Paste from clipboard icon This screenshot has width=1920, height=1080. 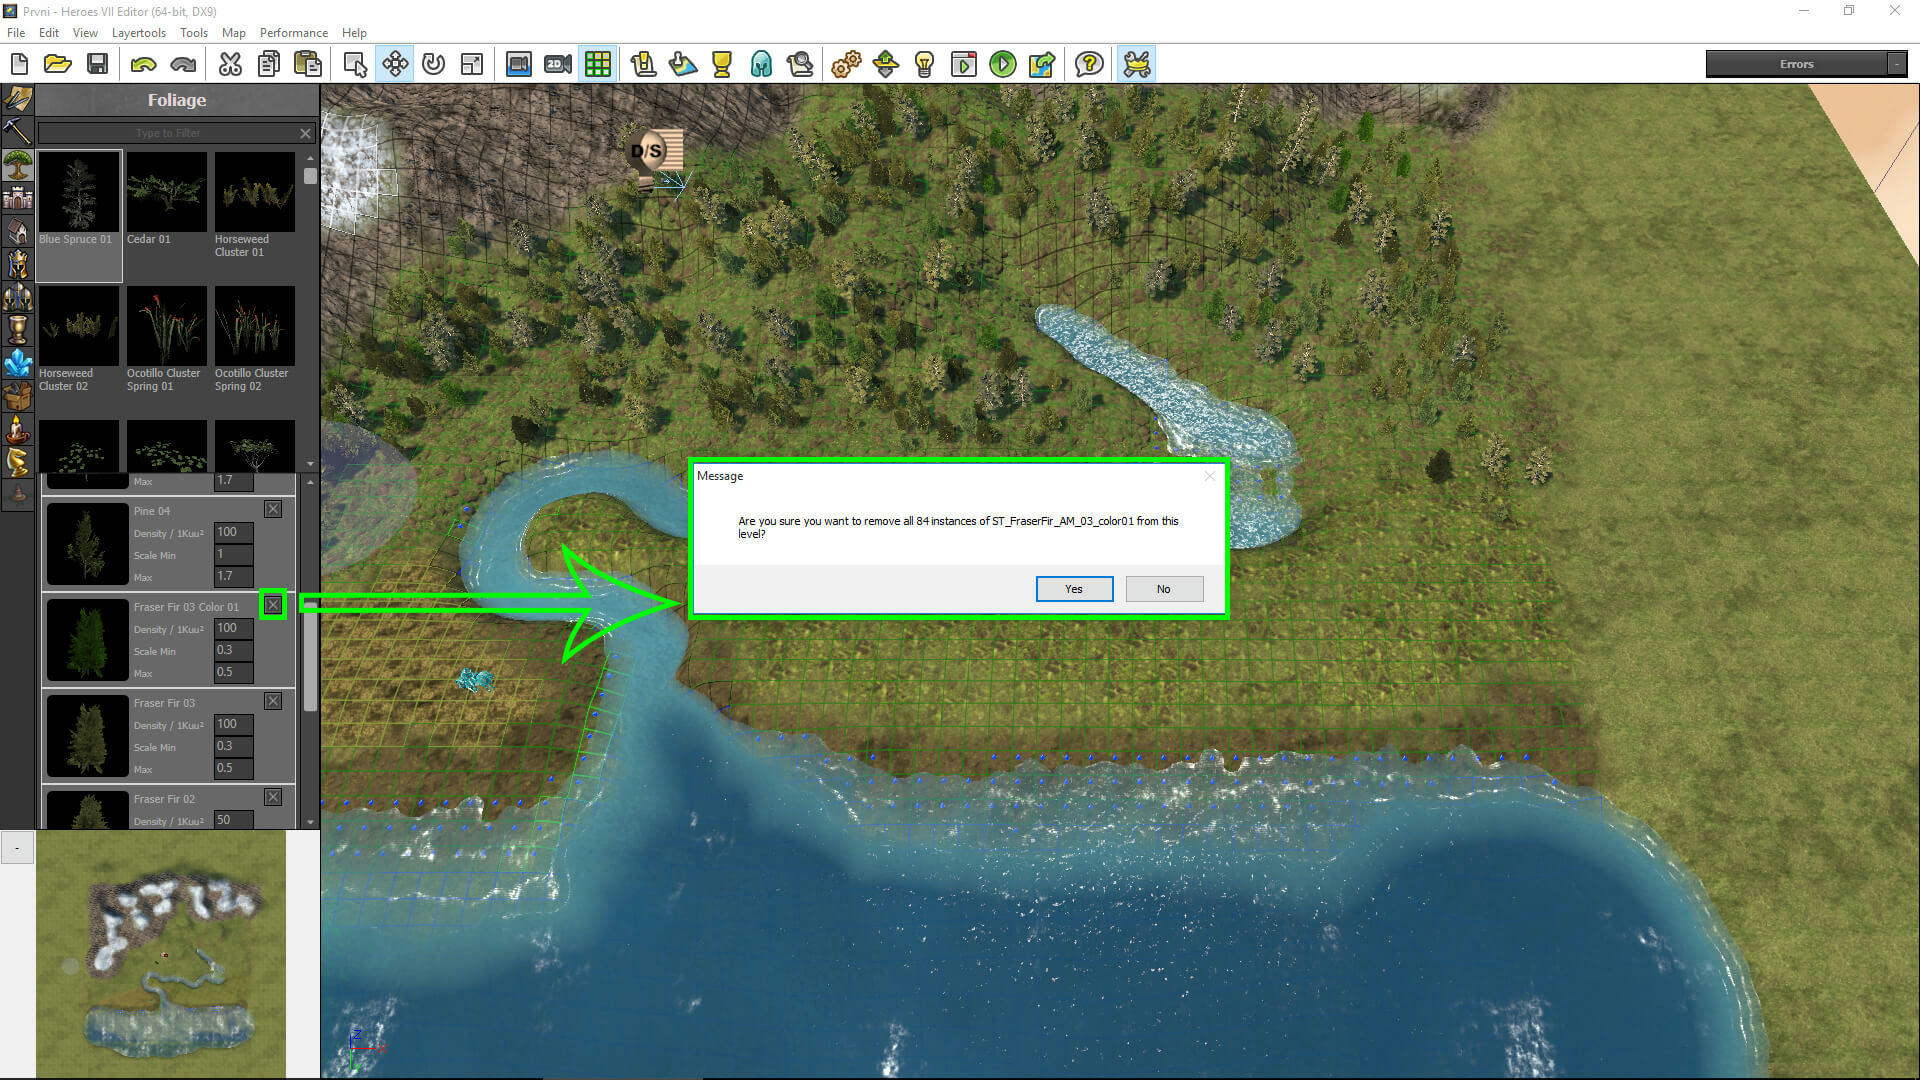(x=308, y=64)
